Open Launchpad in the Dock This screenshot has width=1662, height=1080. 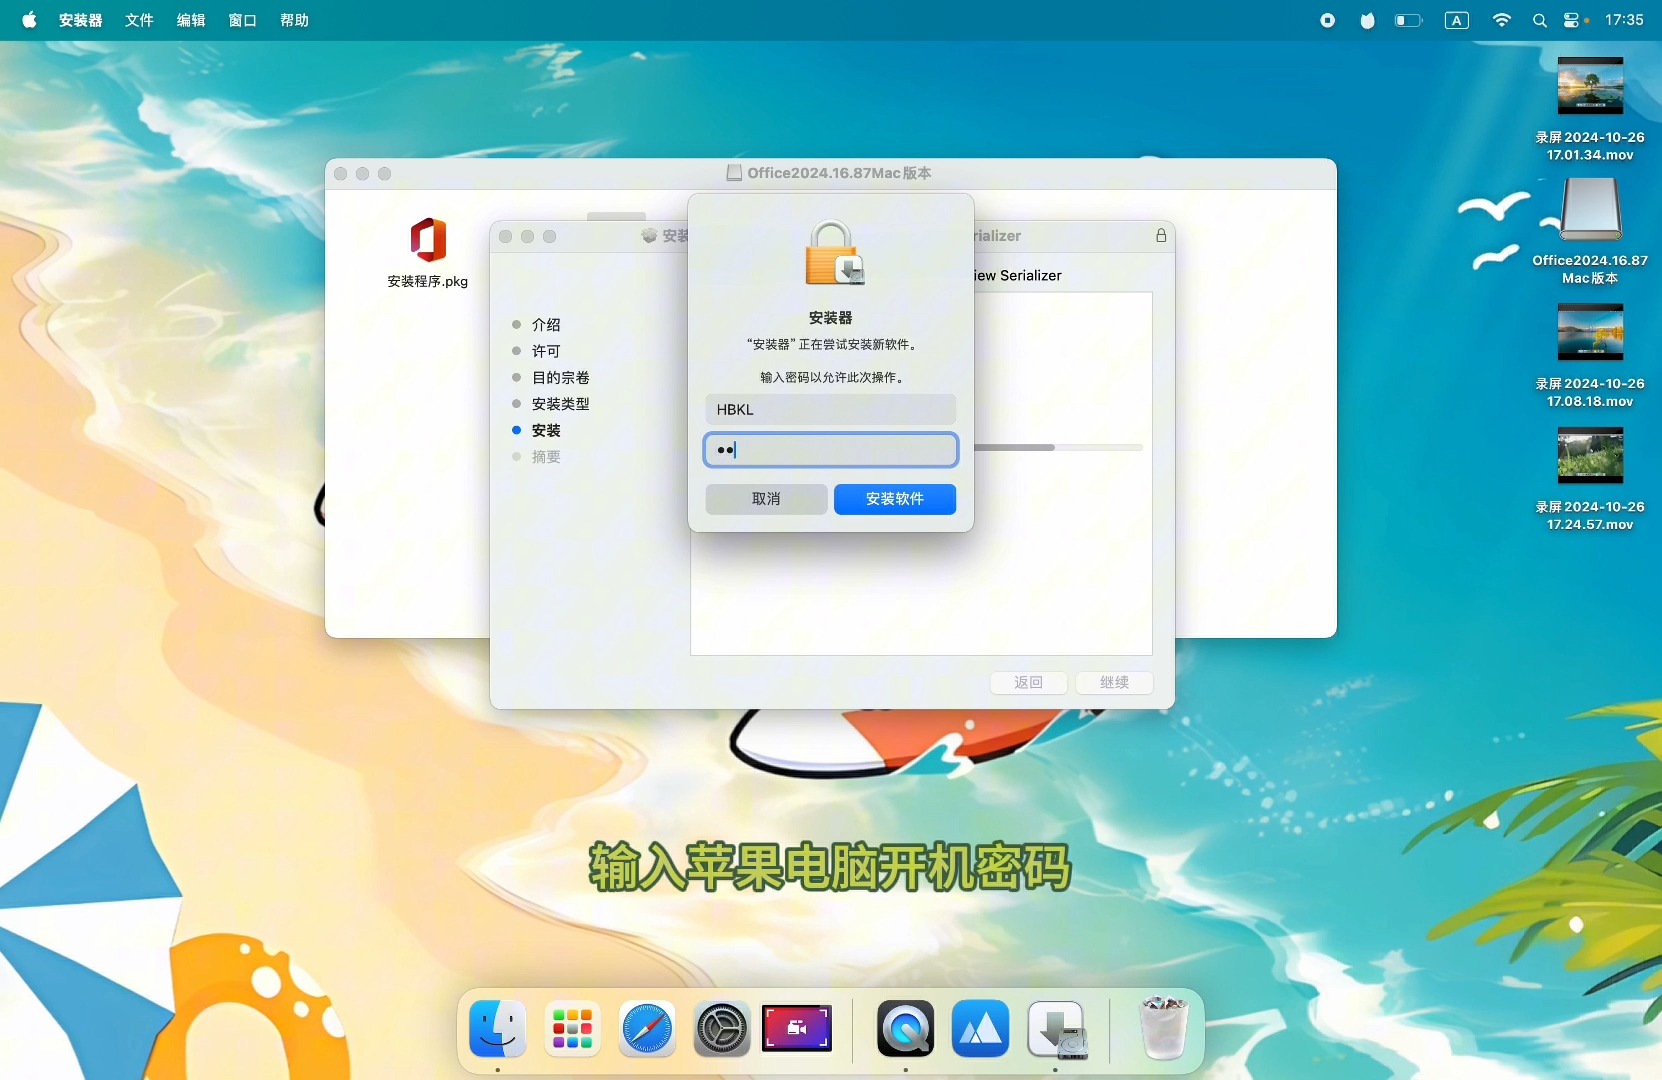coord(572,1029)
